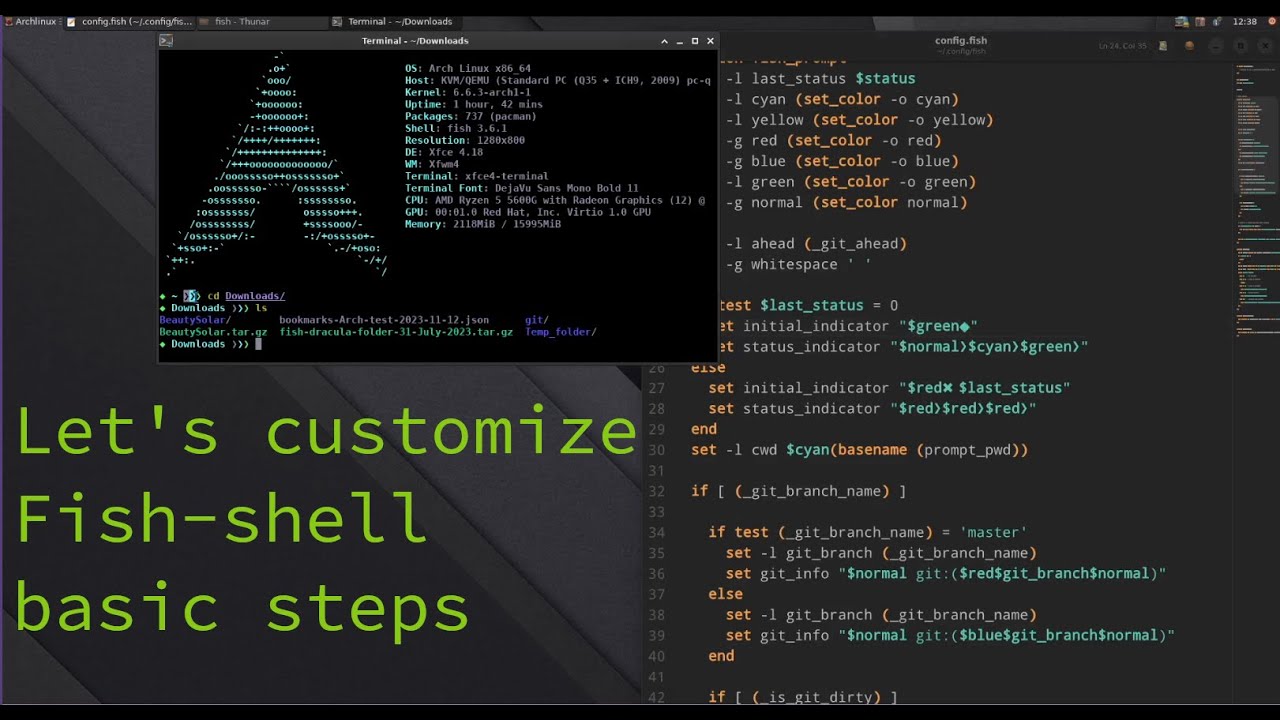
Task: Click the terminal cursor after Downloads prompt
Action: tap(258, 344)
